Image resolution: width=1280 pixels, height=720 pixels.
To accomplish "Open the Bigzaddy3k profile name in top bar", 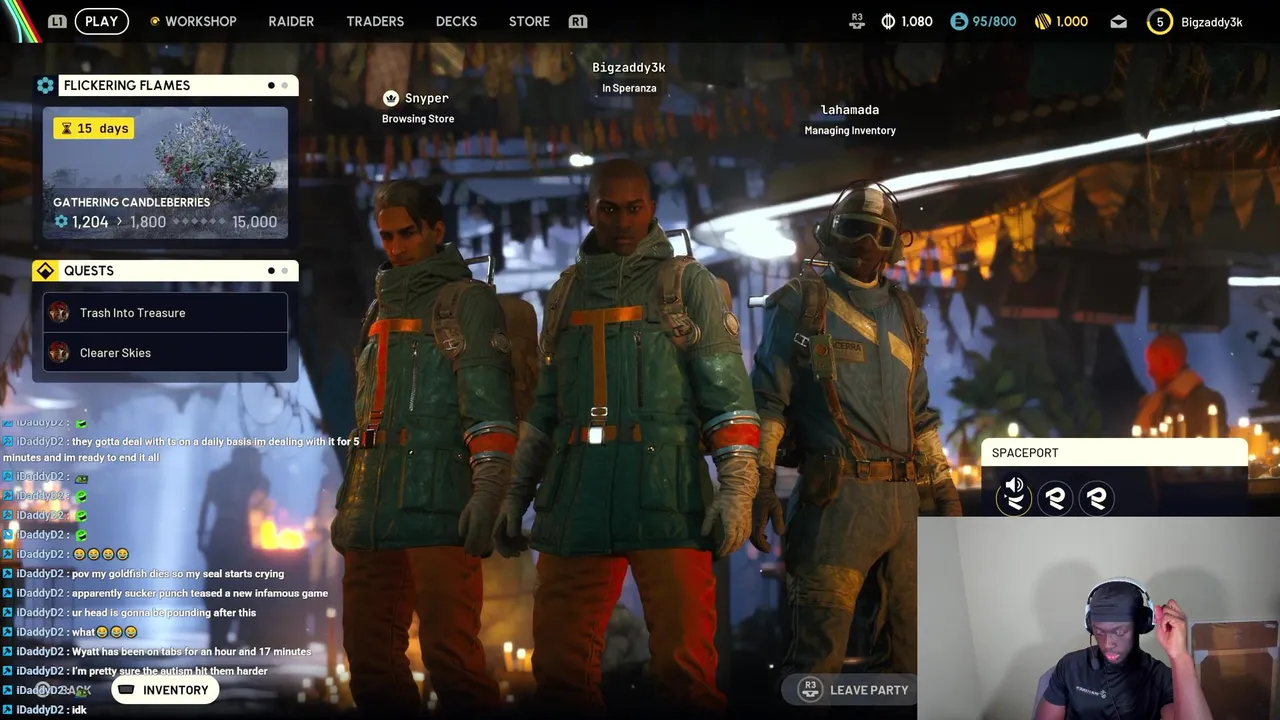I will tap(1212, 22).
